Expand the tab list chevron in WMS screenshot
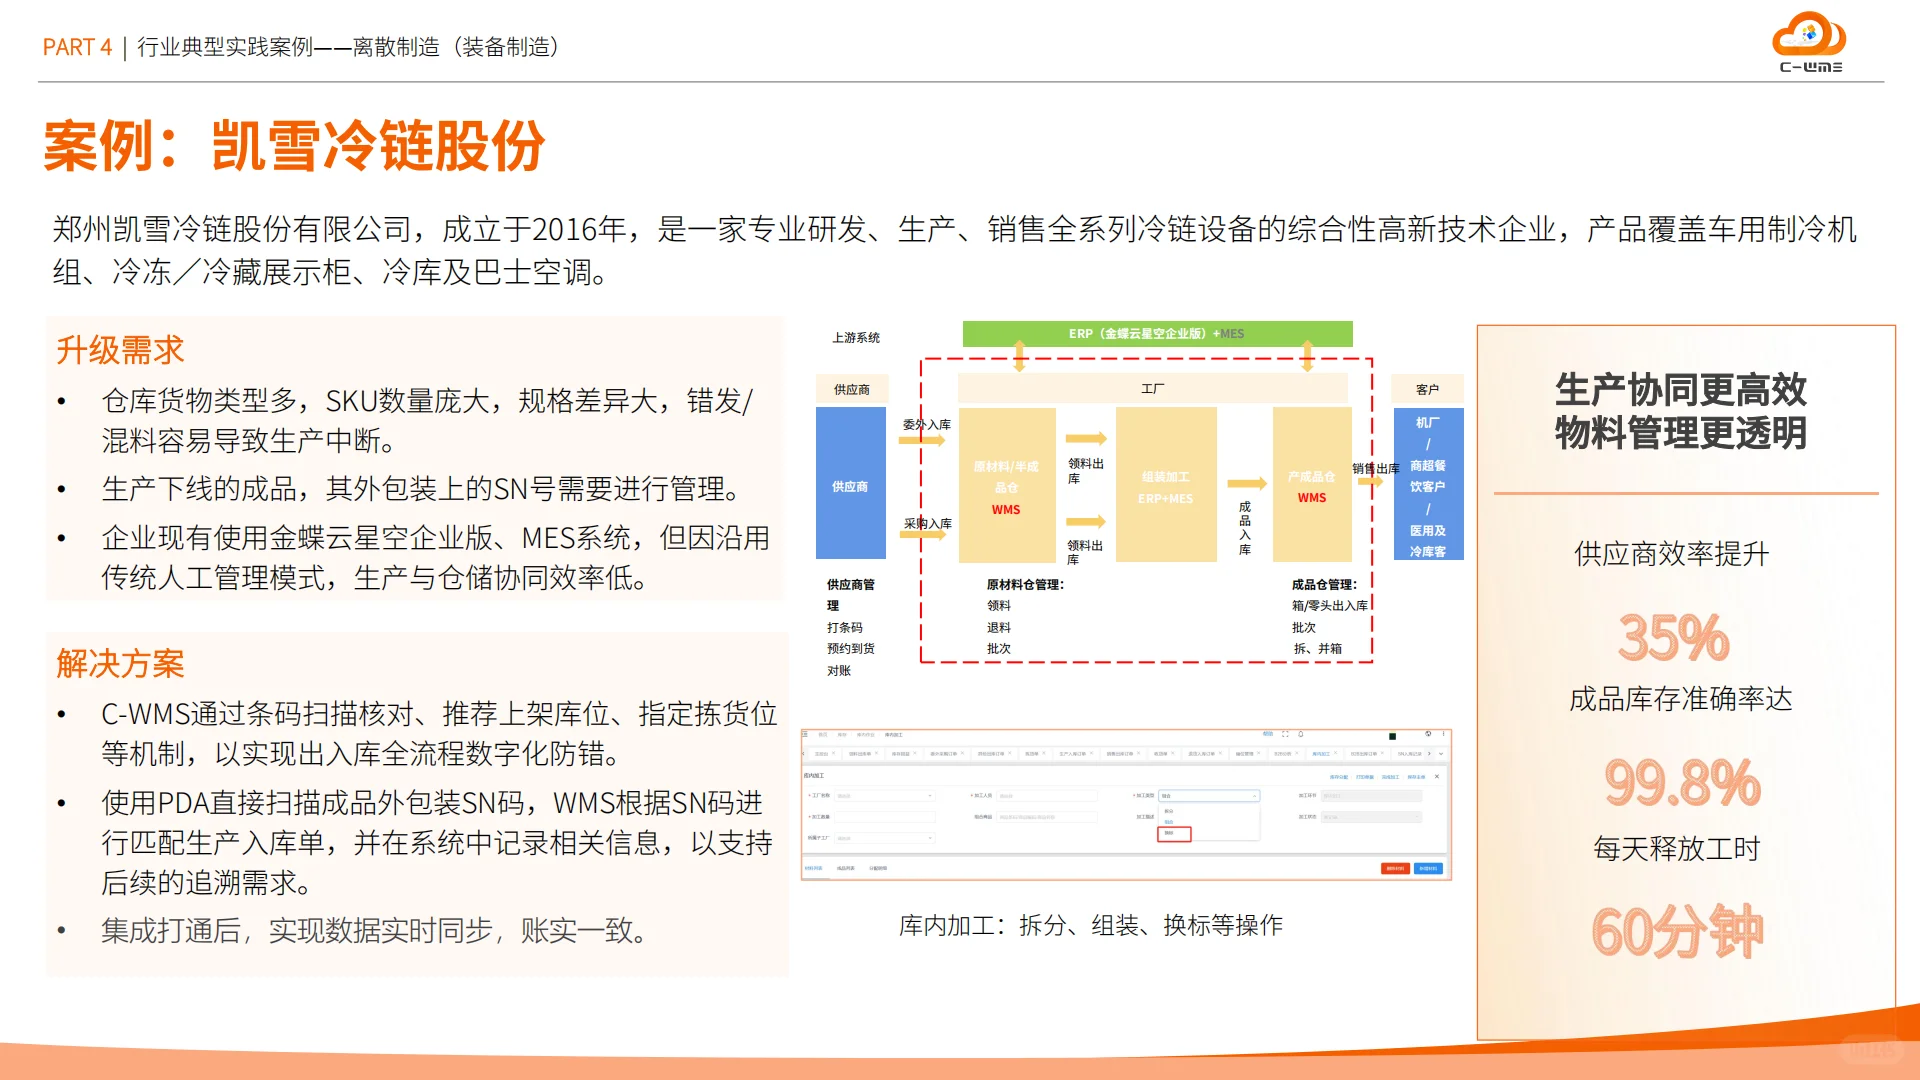The width and height of the screenshot is (1920, 1080). [x=1441, y=754]
